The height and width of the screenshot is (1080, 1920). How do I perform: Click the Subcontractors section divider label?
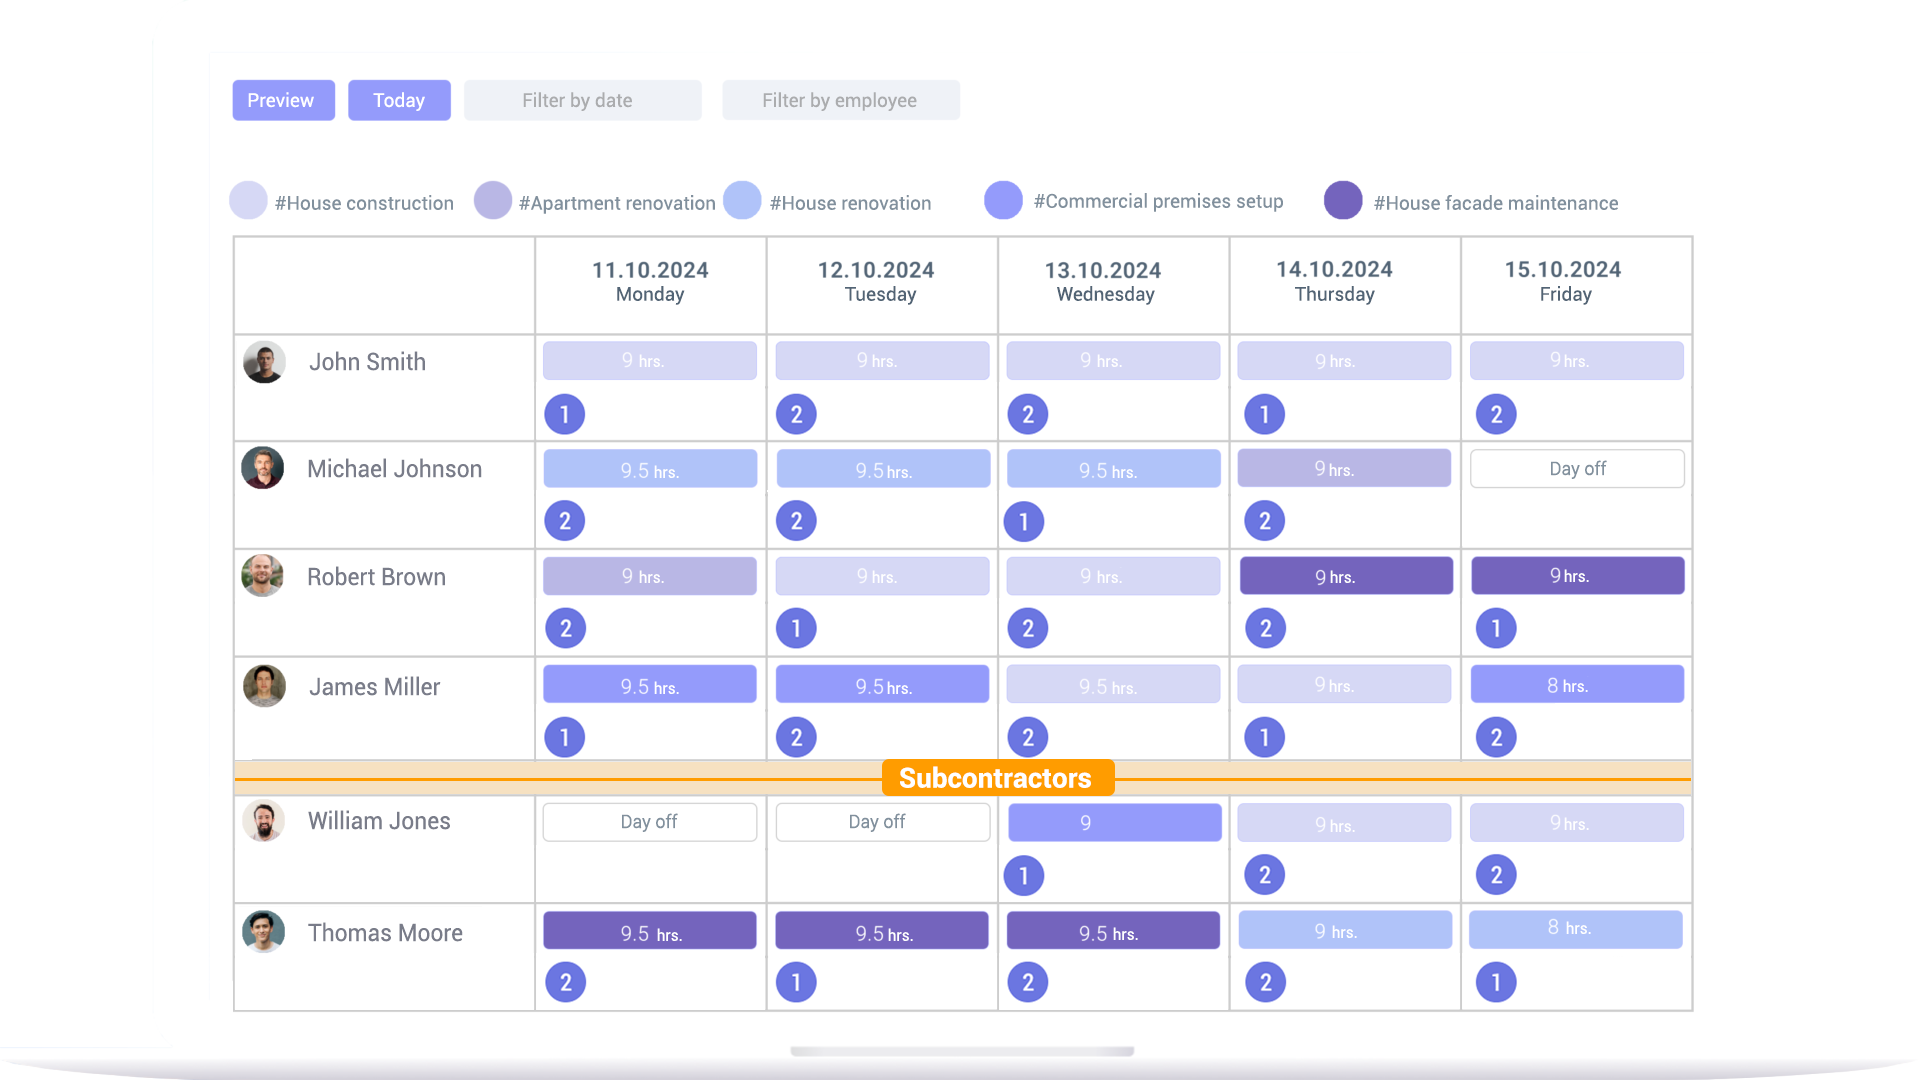[x=997, y=778]
